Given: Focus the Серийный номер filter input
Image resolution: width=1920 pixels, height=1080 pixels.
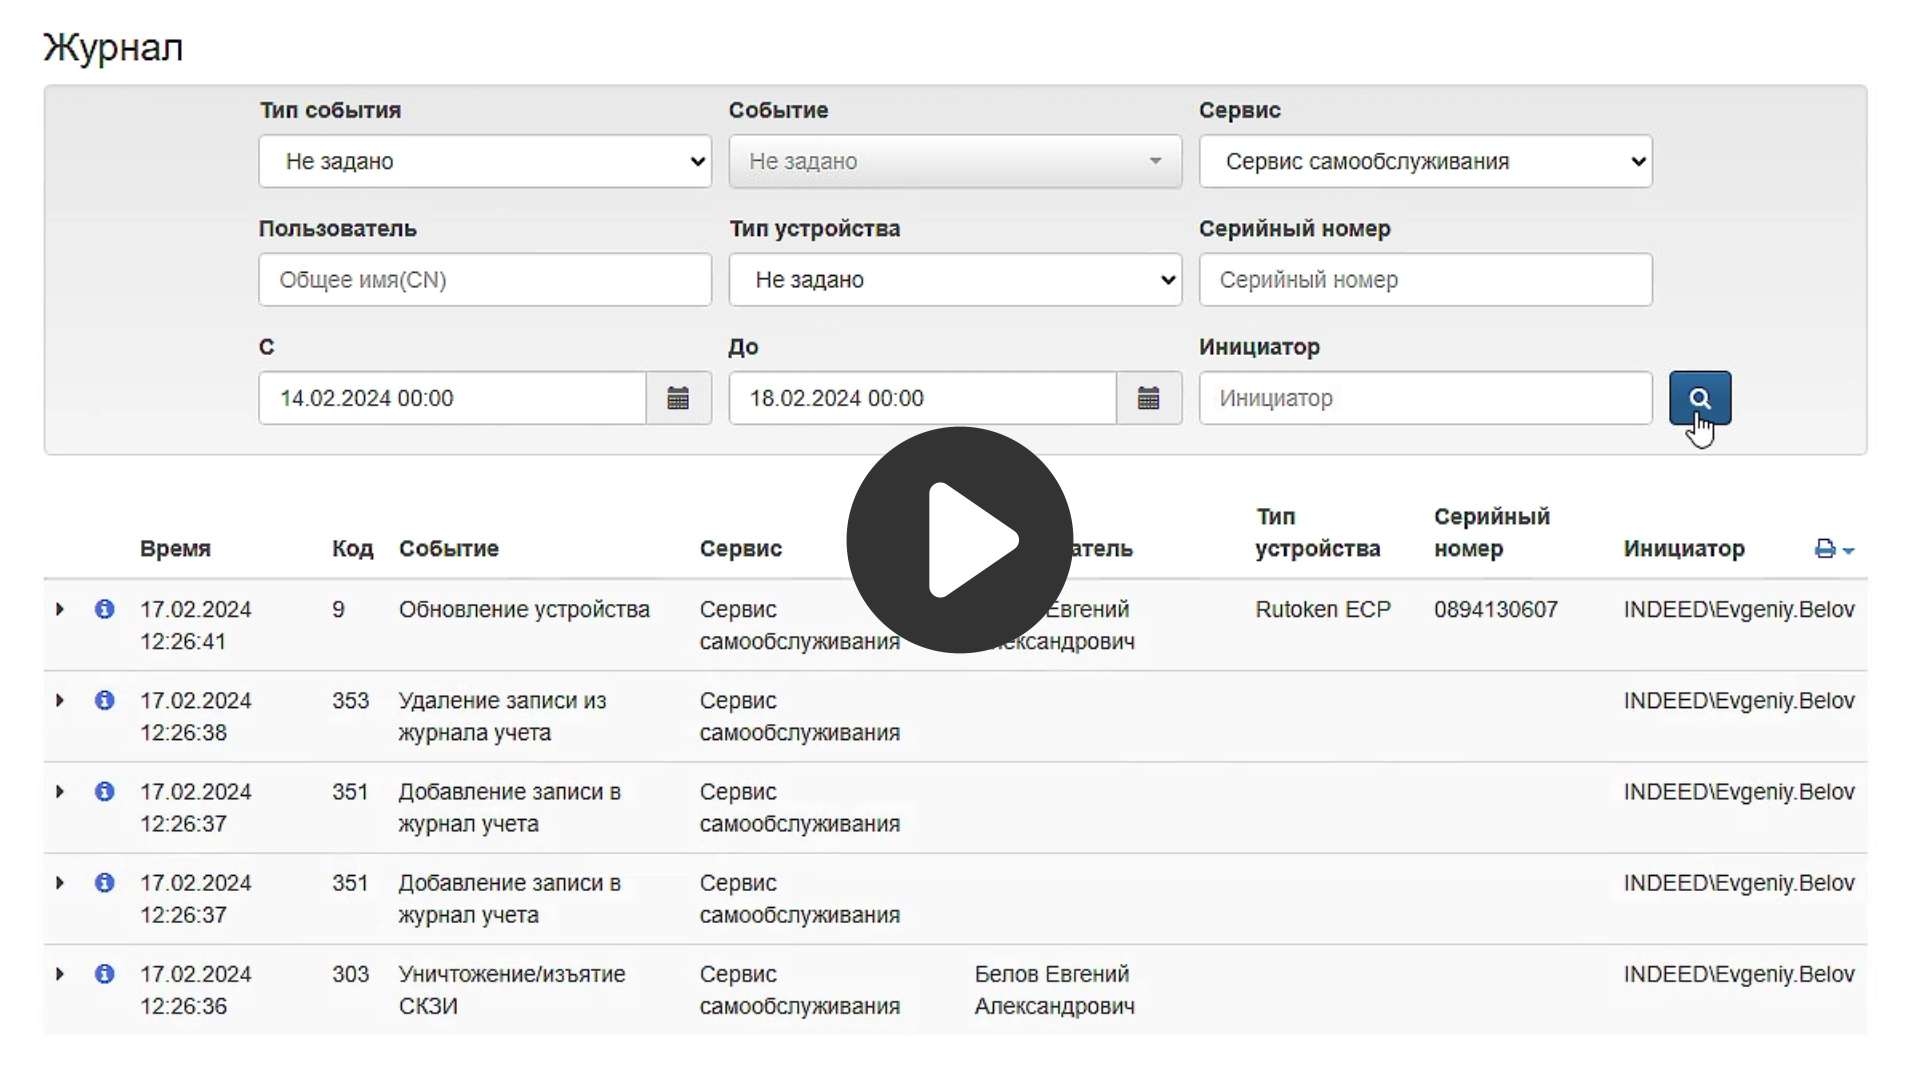Looking at the screenshot, I should (x=1425, y=280).
